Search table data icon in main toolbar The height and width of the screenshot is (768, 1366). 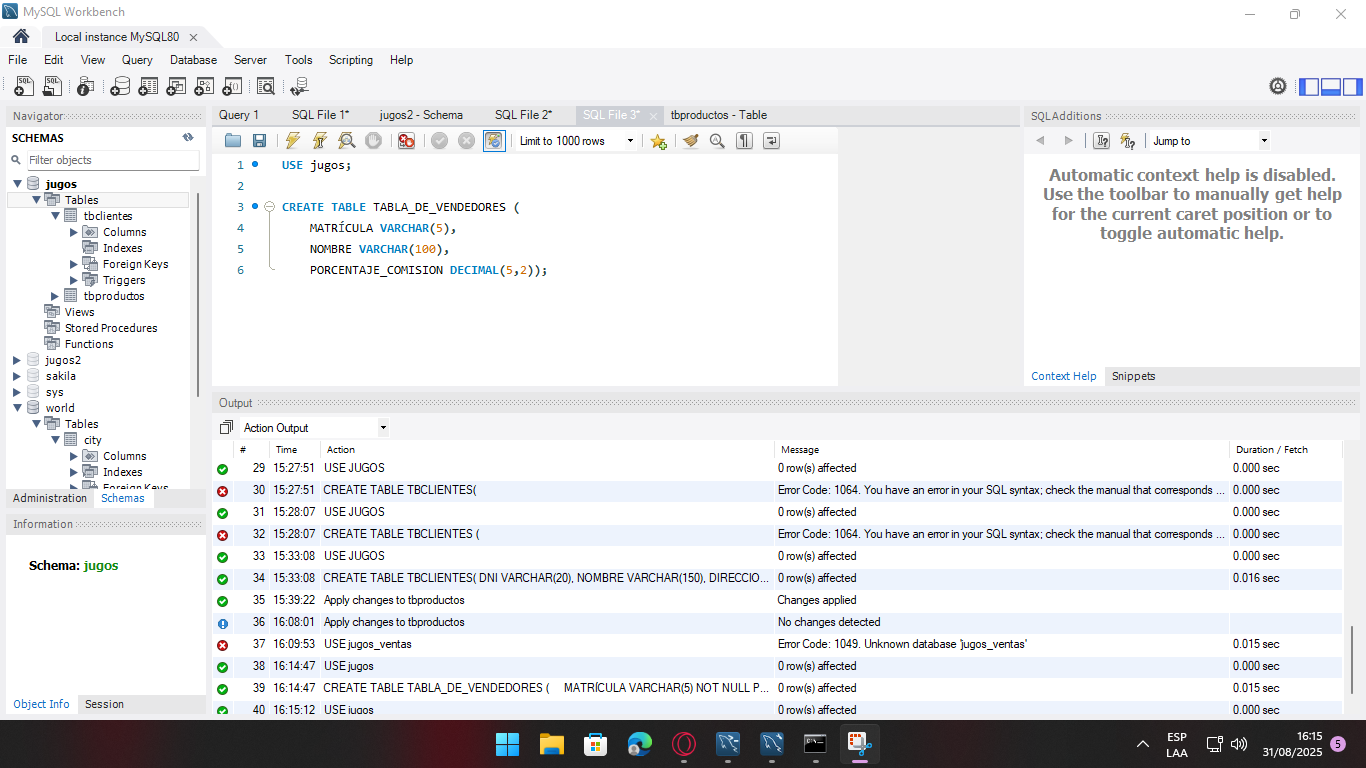pyautogui.click(x=266, y=87)
